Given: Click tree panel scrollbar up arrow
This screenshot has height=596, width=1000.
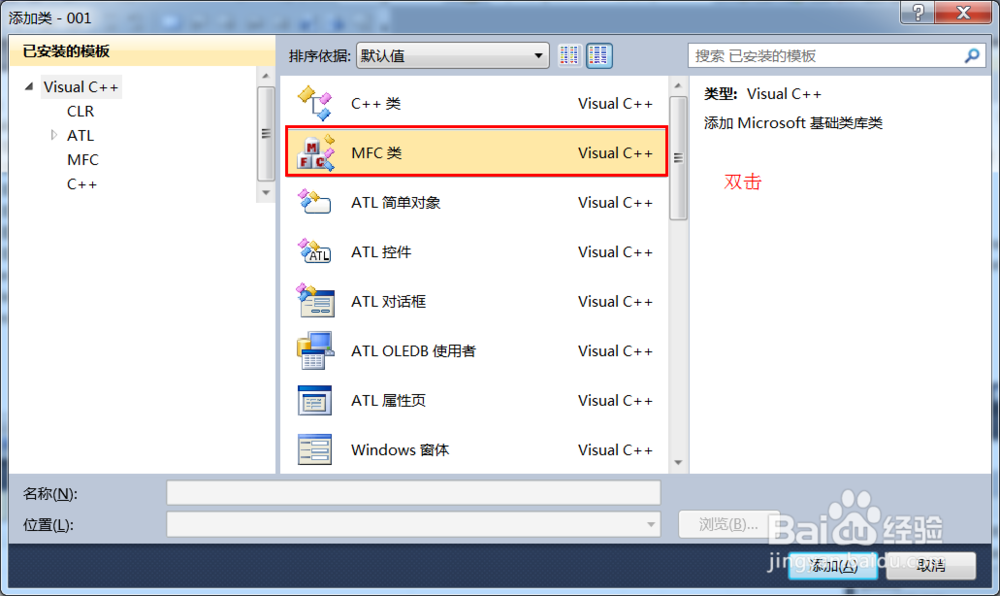Looking at the screenshot, I should [x=266, y=76].
